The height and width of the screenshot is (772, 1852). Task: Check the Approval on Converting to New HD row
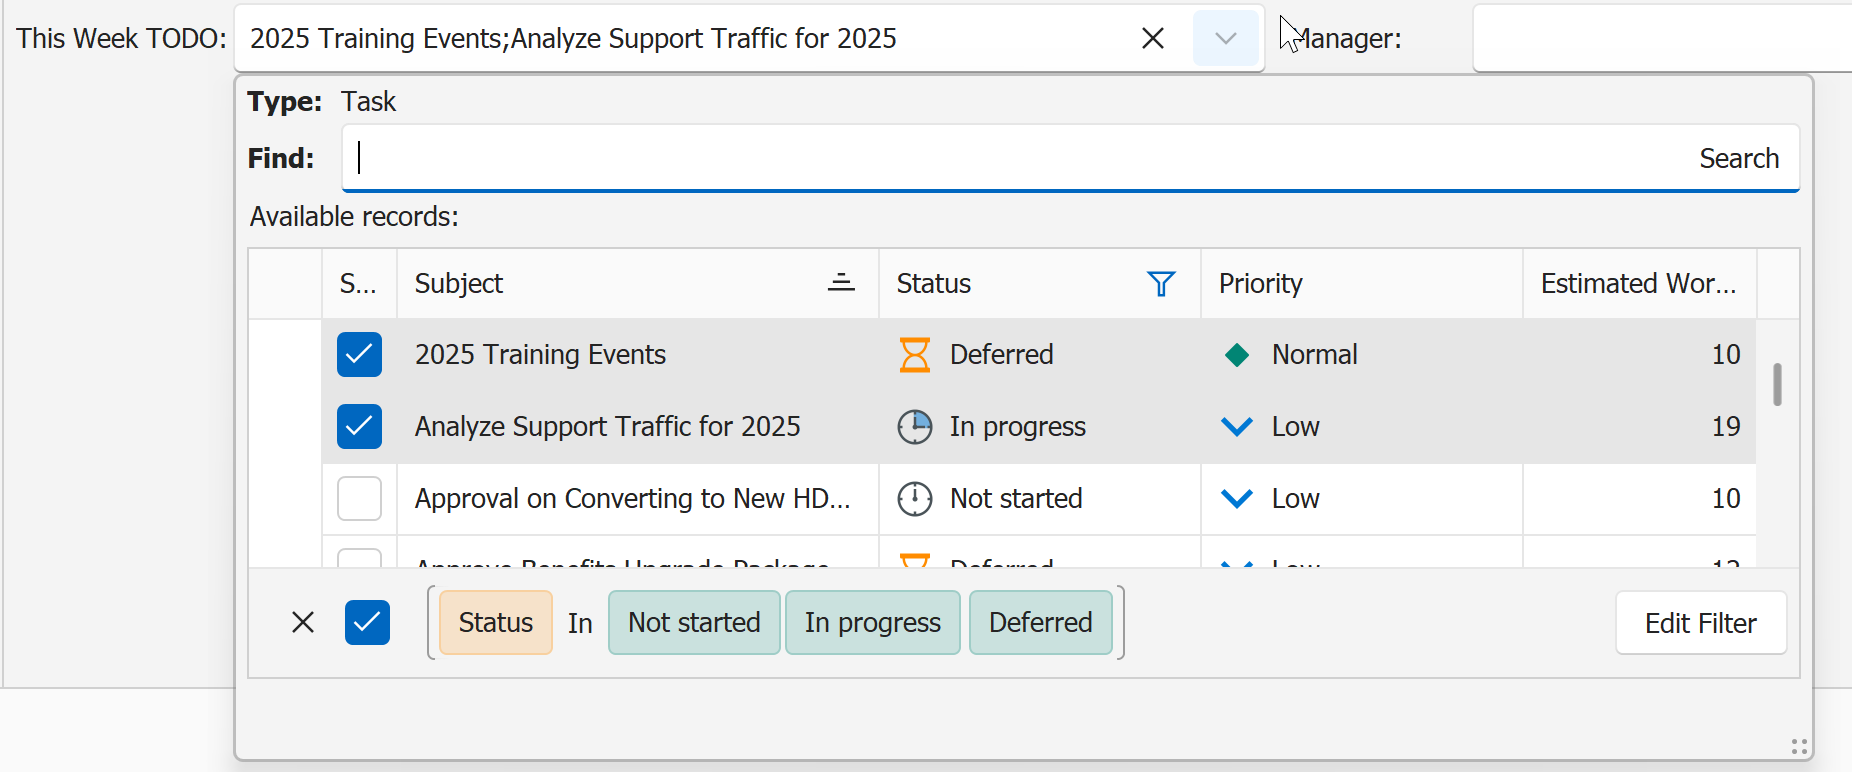click(359, 499)
